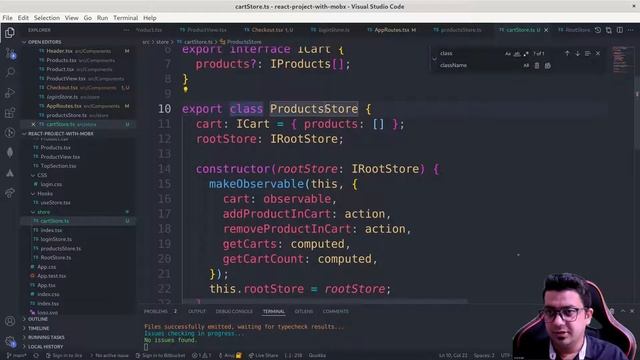Open the File menu

(7, 18)
